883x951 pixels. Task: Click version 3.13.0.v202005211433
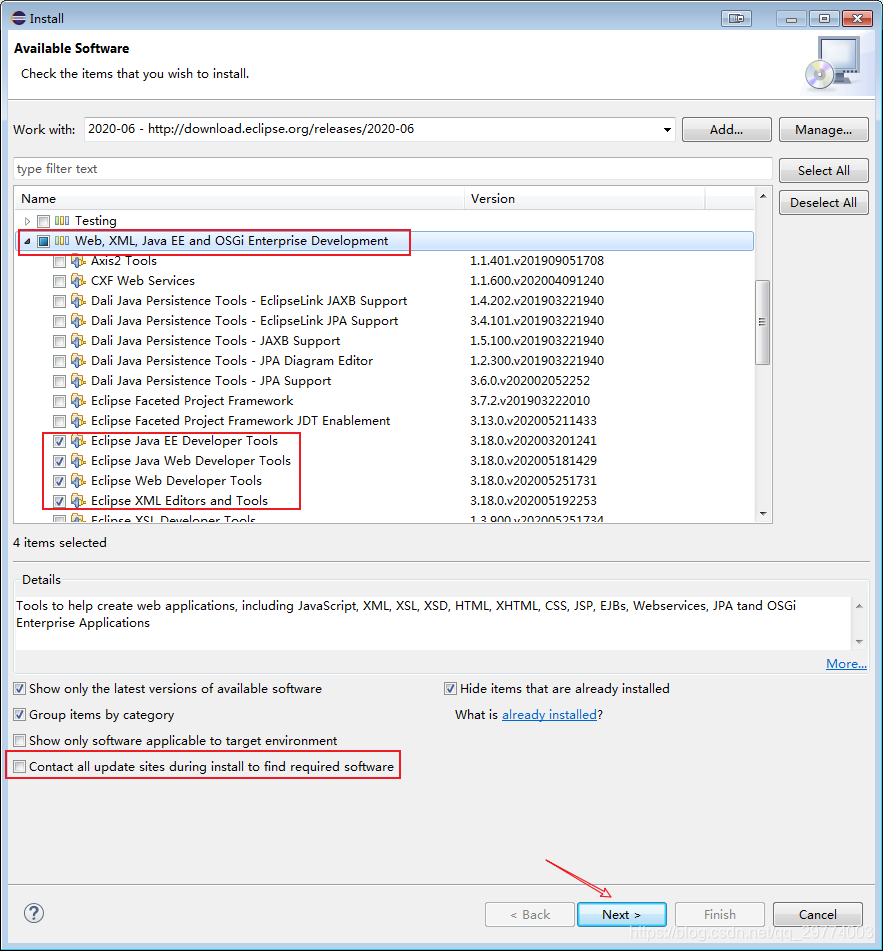click(x=533, y=421)
